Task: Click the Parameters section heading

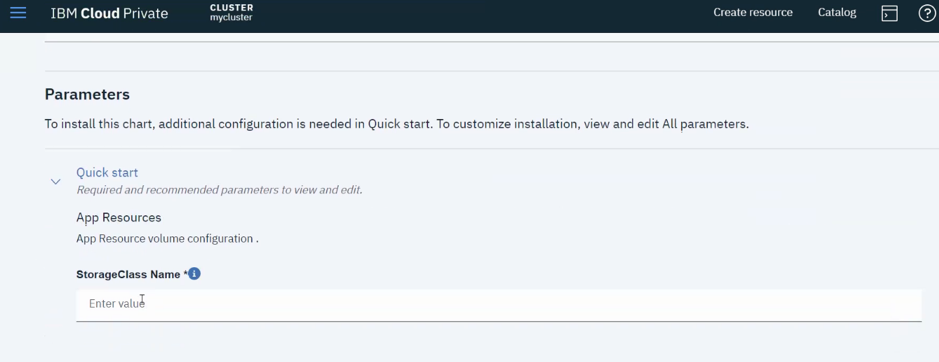Action: click(87, 95)
